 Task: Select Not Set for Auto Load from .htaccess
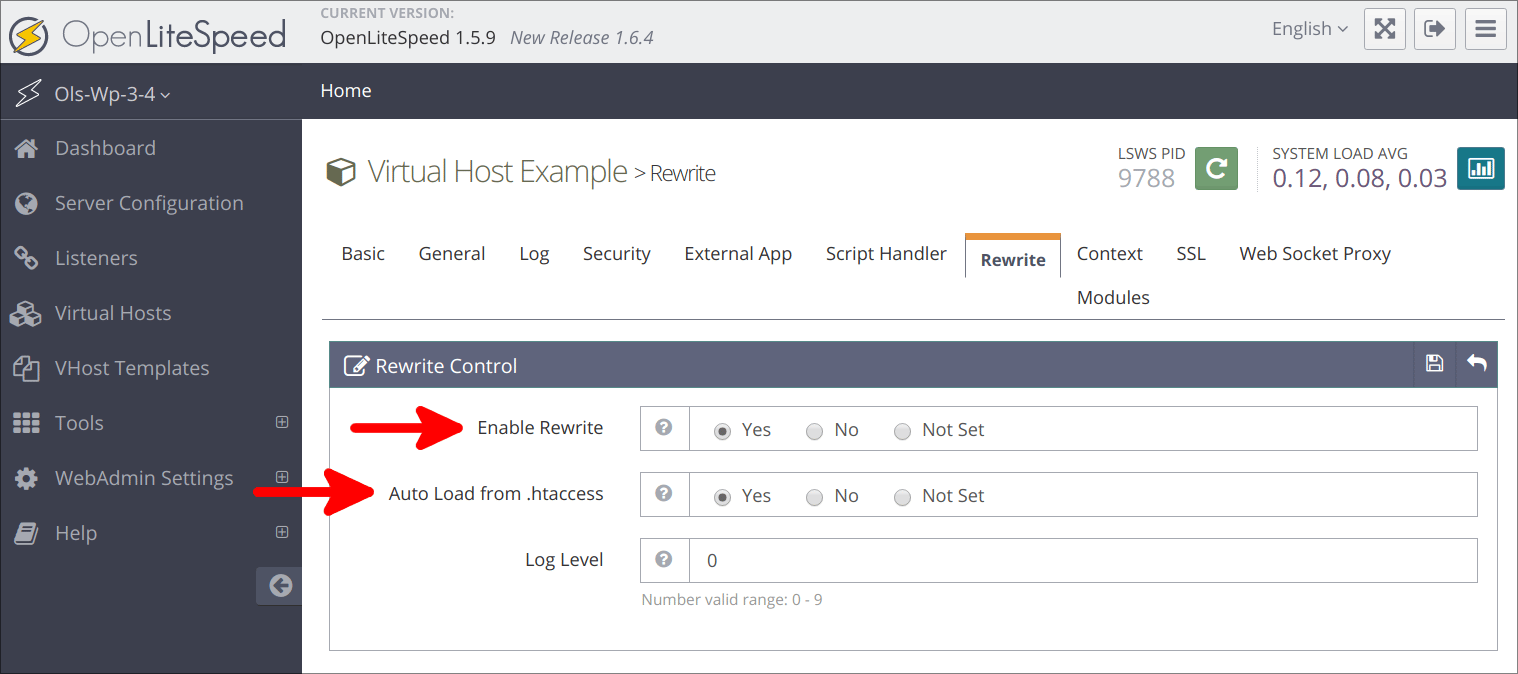click(x=902, y=497)
